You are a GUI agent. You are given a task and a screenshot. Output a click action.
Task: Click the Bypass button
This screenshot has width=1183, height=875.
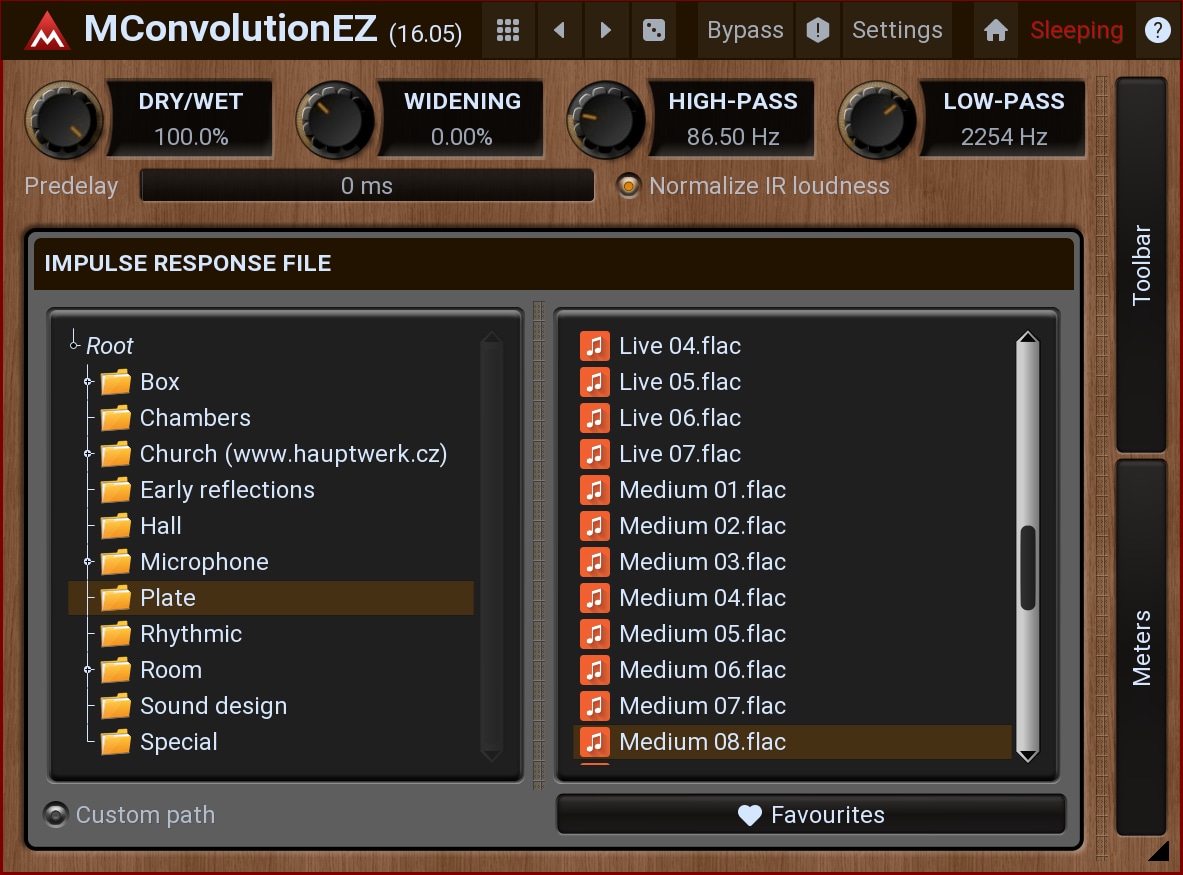tap(745, 30)
